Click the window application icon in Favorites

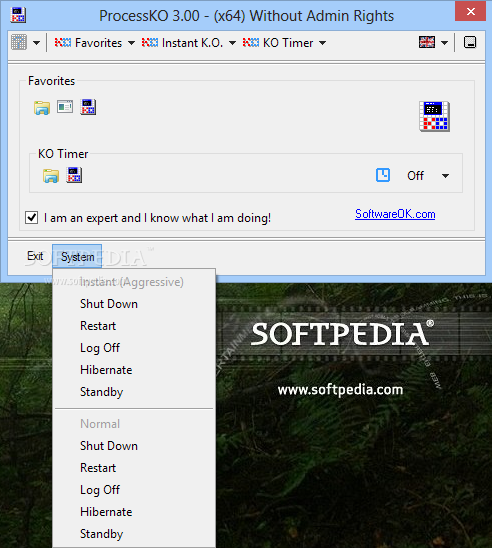click(x=65, y=107)
